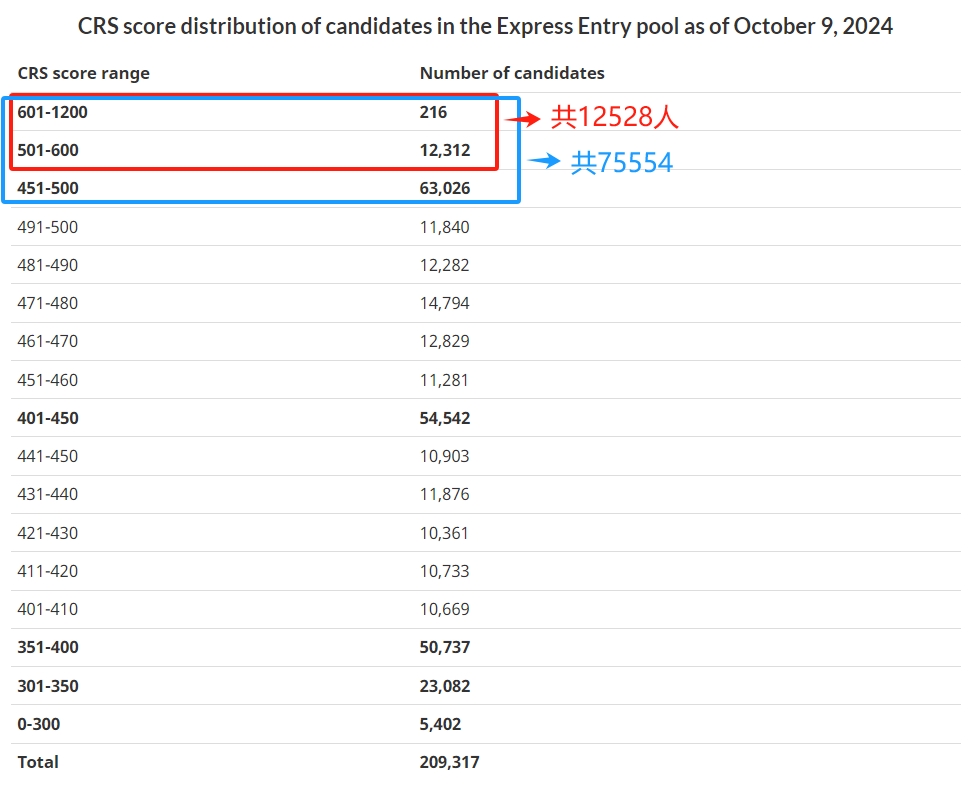Select the '481-490' score range cell
This screenshot has height=786, width=975.
48,266
